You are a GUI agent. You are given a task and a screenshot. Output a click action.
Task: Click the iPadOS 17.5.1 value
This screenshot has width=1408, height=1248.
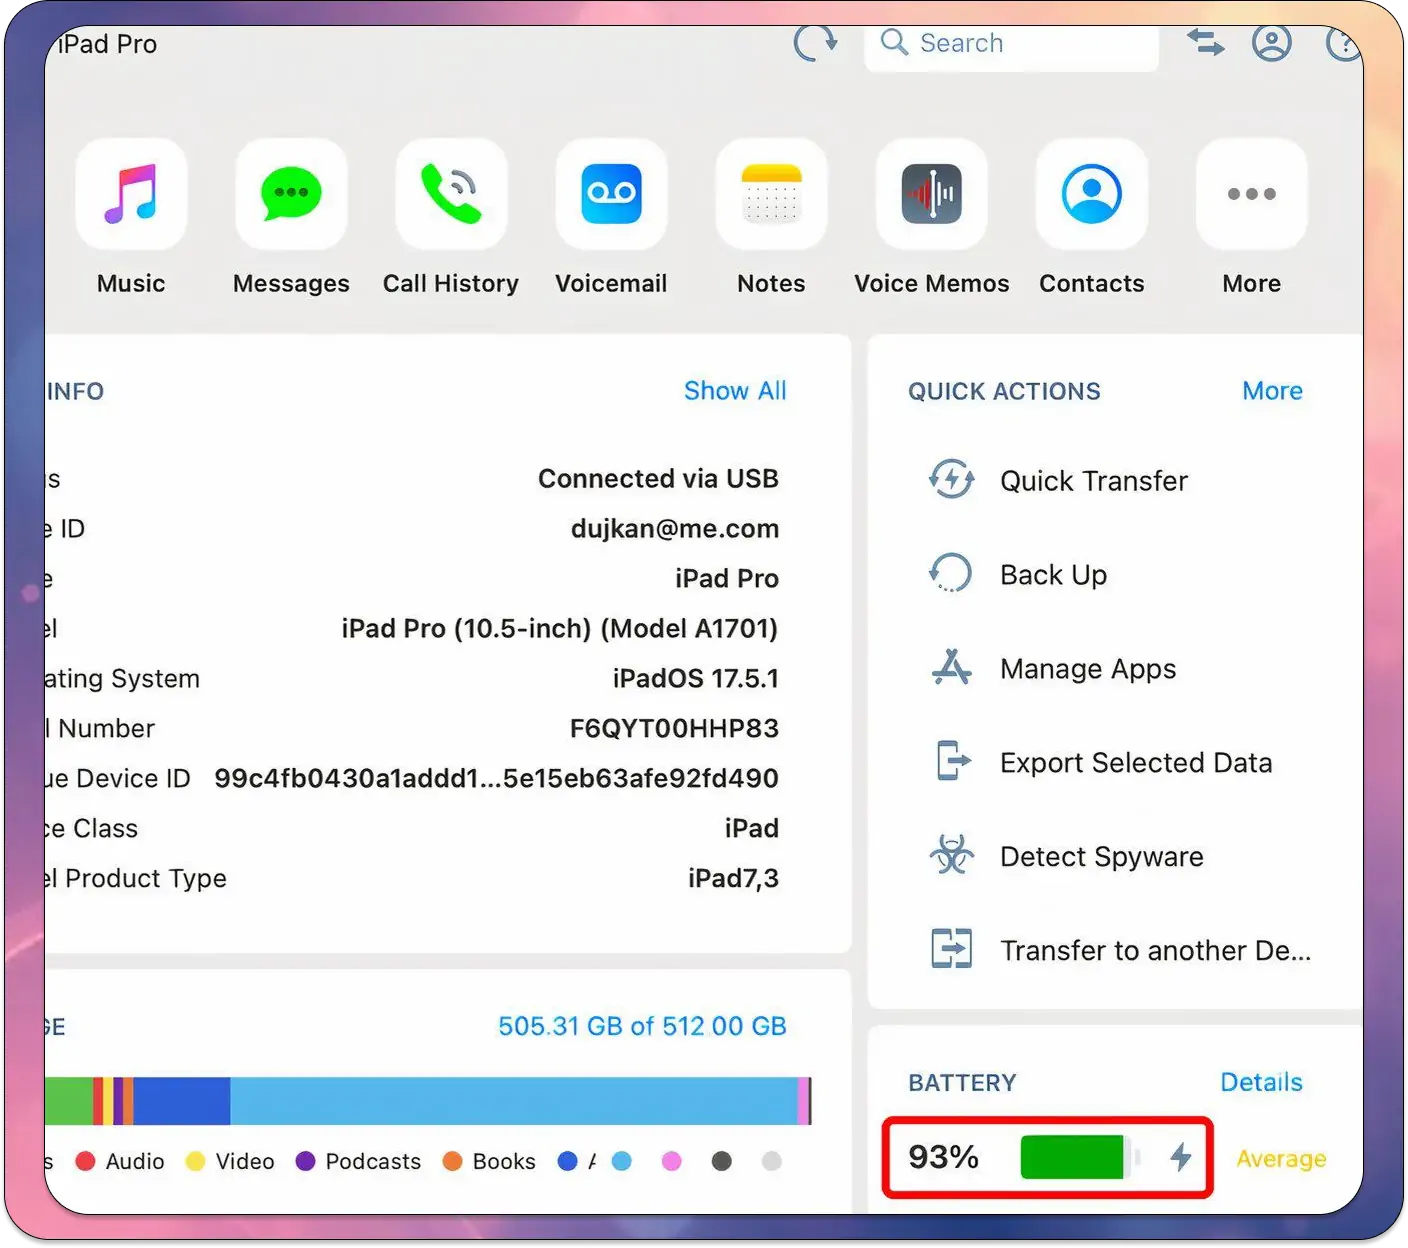(x=696, y=679)
